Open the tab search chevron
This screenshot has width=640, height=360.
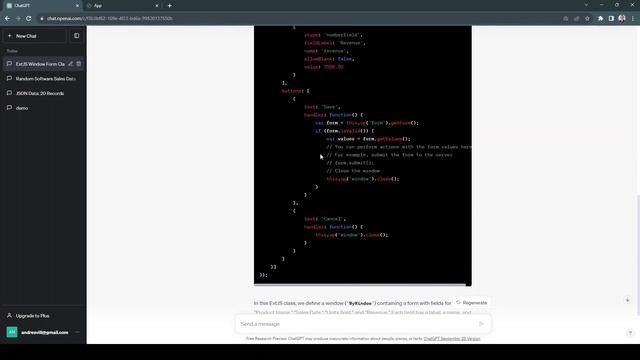[586, 5]
